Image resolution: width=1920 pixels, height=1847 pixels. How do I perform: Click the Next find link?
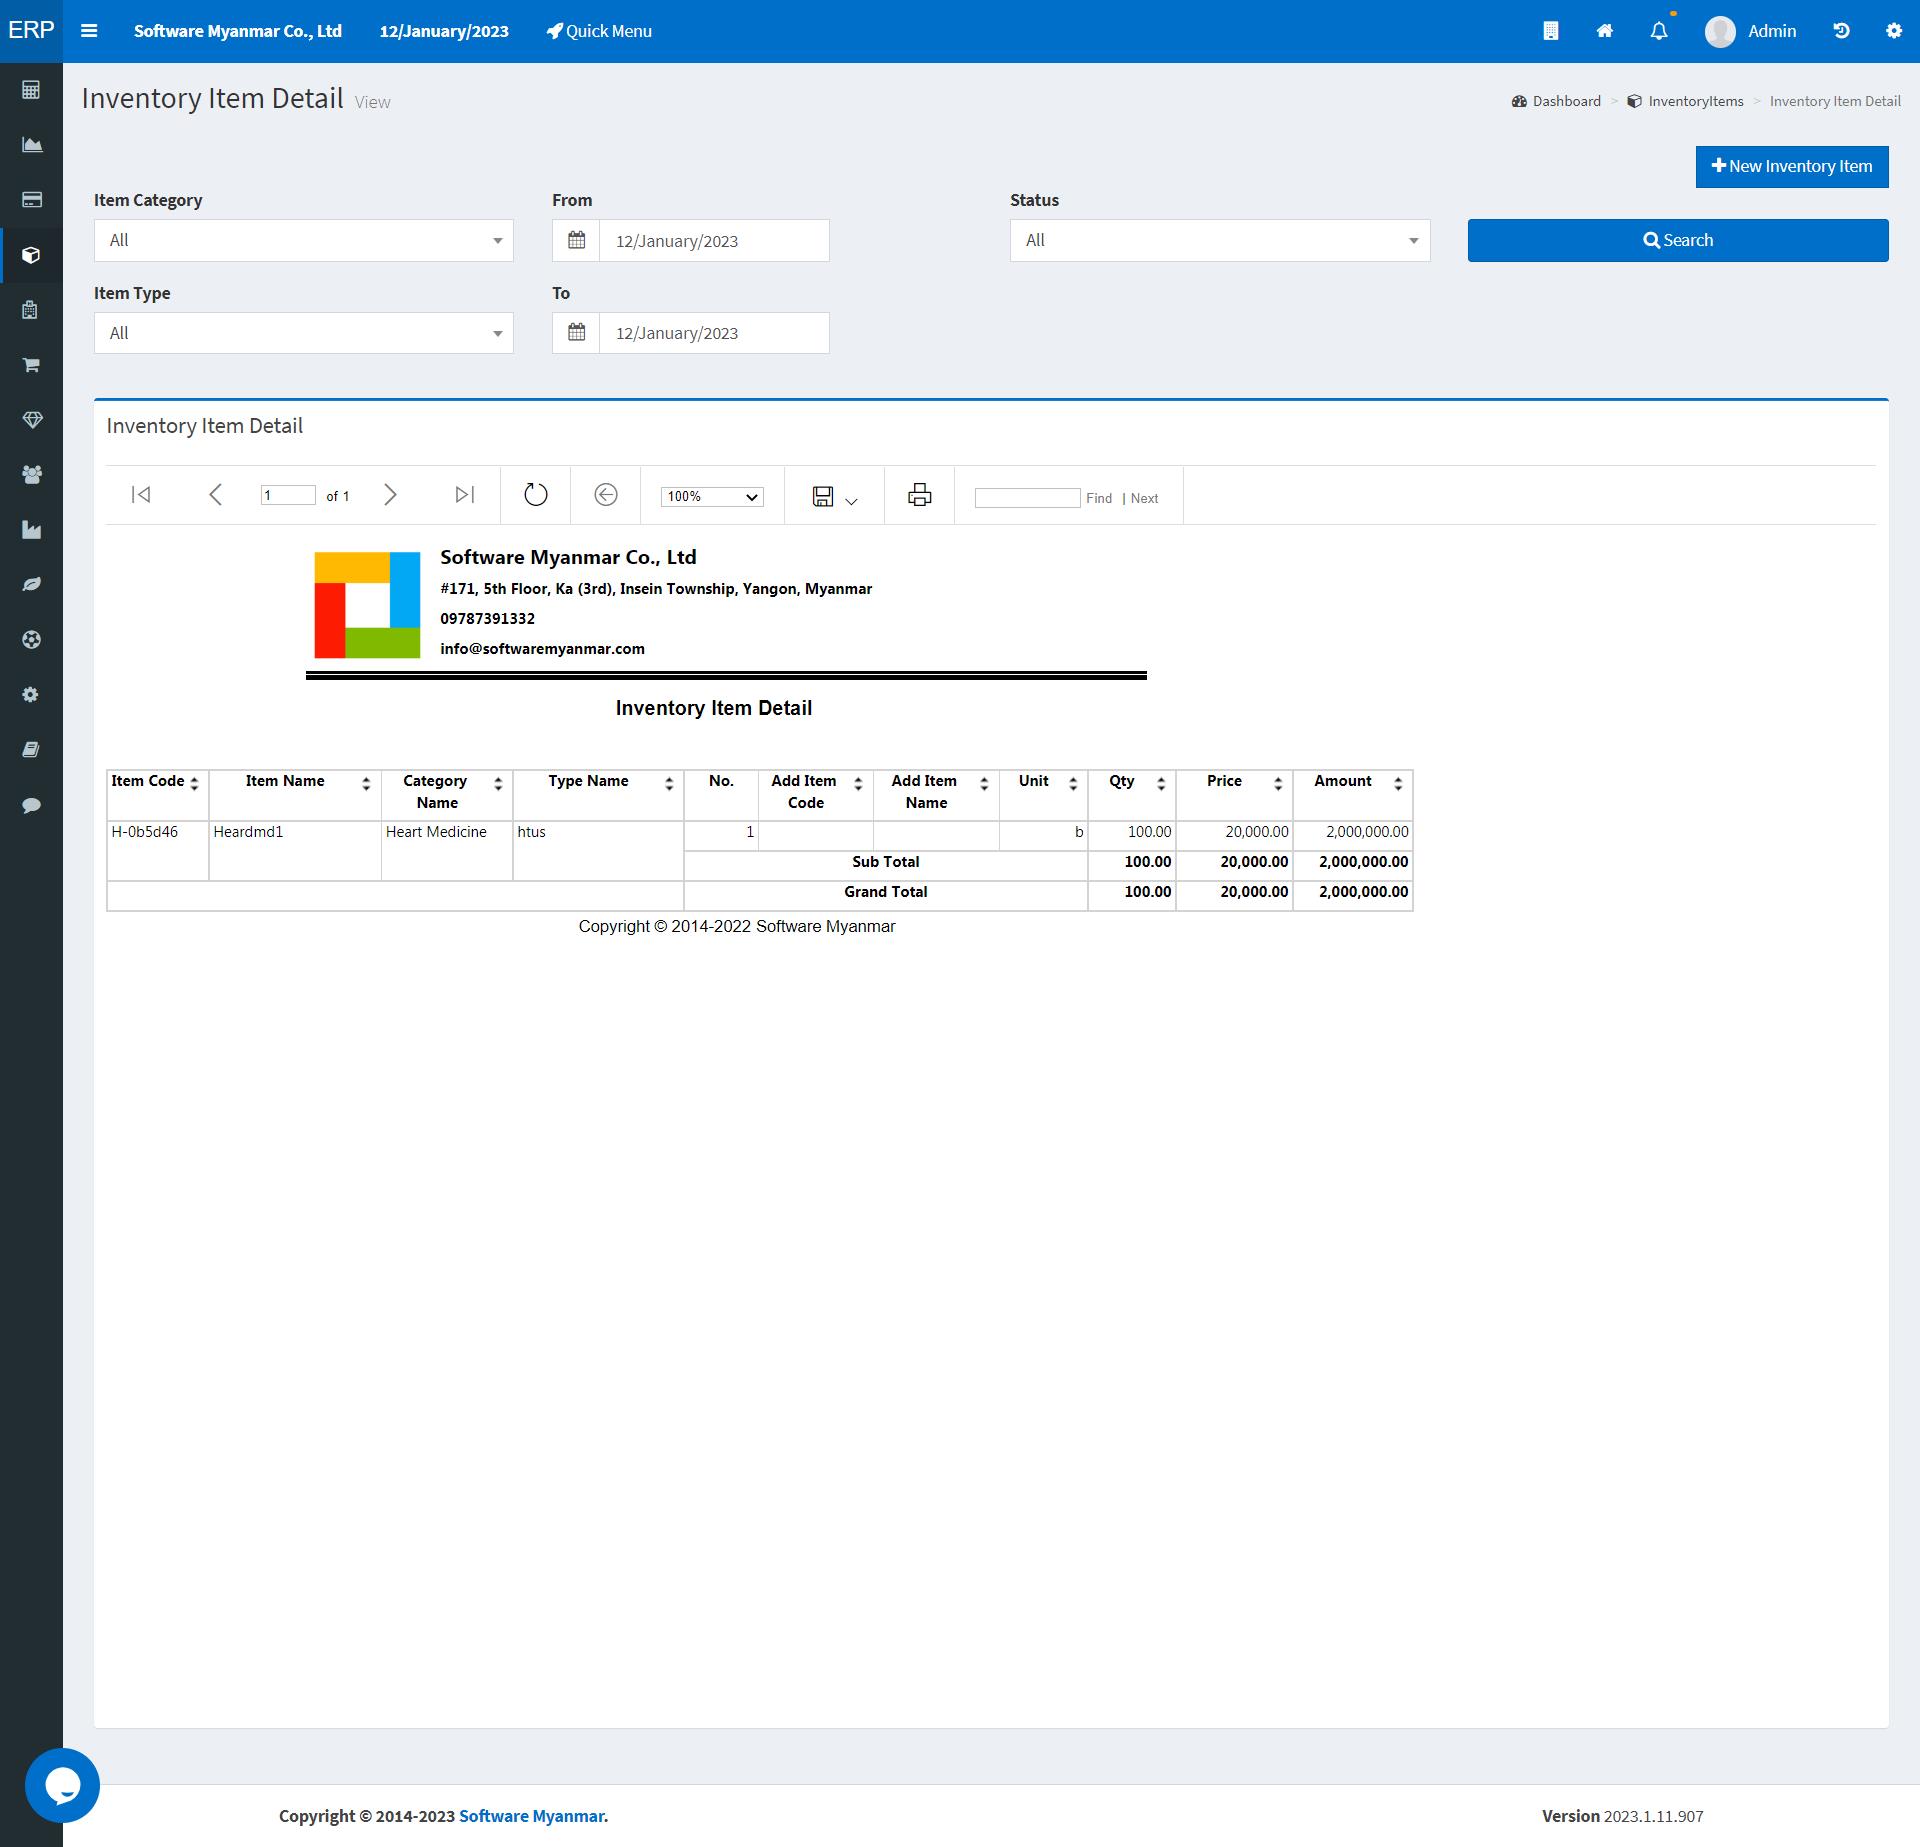pyautogui.click(x=1144, y=498)
